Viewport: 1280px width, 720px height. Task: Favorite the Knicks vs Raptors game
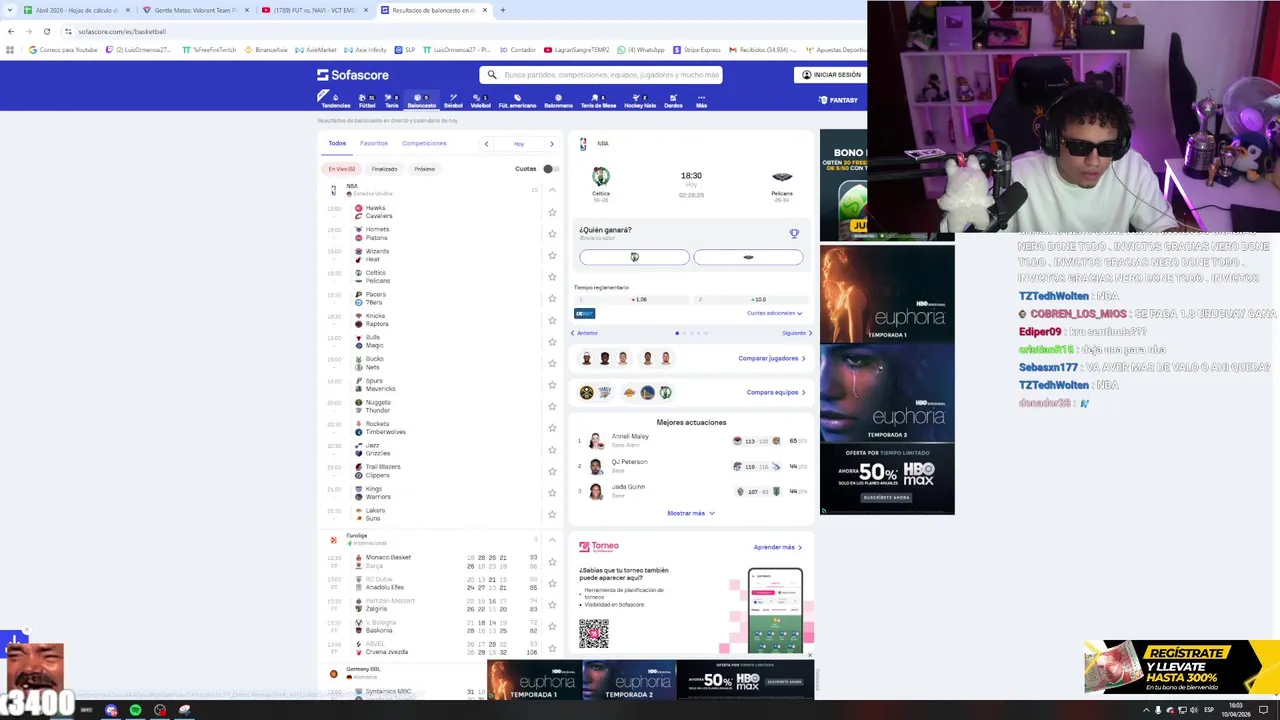[552, 320]
